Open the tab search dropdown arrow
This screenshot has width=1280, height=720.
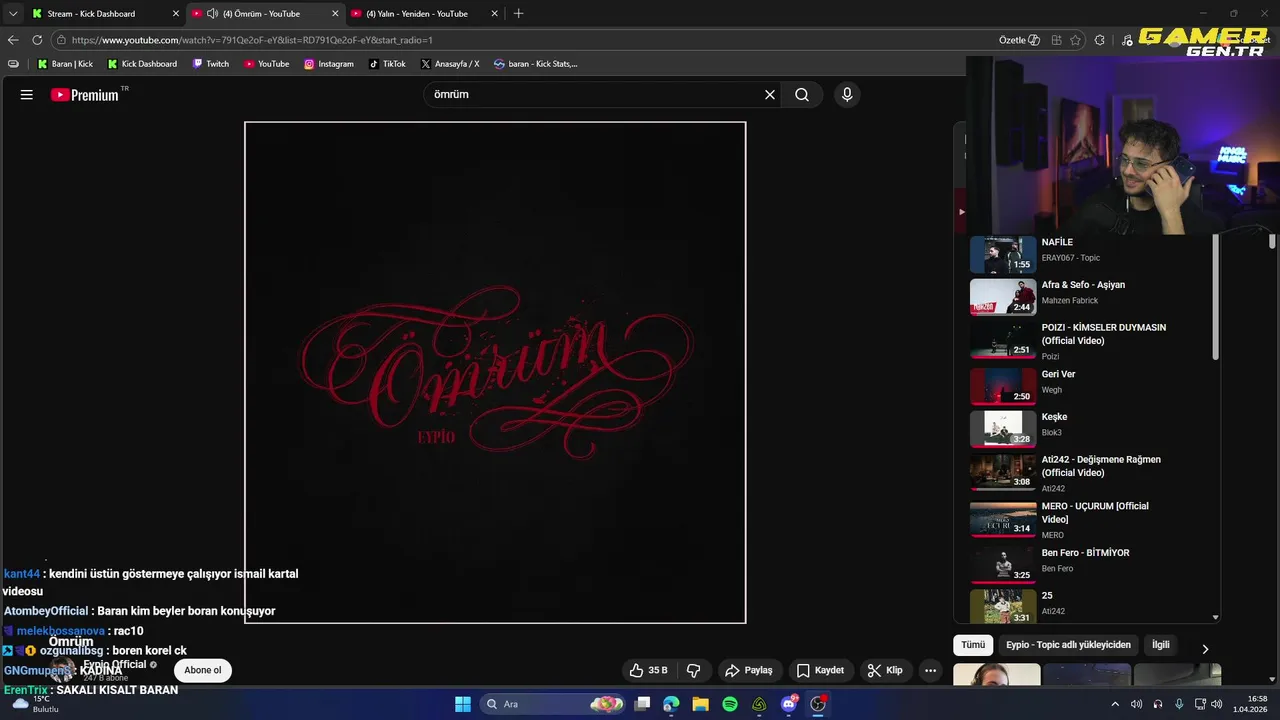pos(13,14)
